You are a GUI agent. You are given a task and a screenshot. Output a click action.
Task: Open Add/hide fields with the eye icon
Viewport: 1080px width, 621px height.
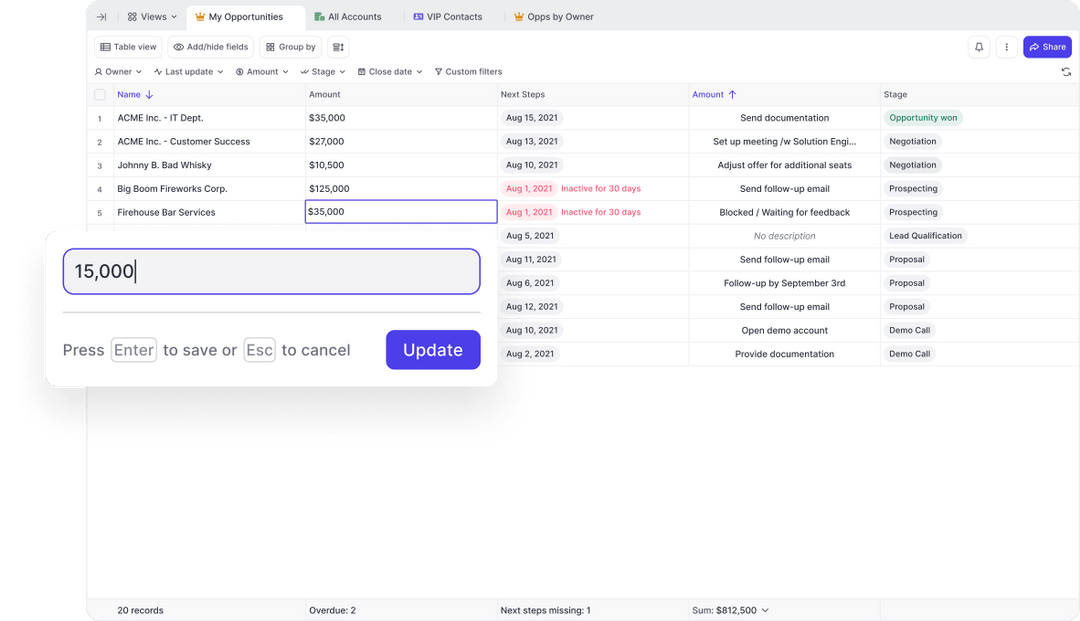coord(210,46)
